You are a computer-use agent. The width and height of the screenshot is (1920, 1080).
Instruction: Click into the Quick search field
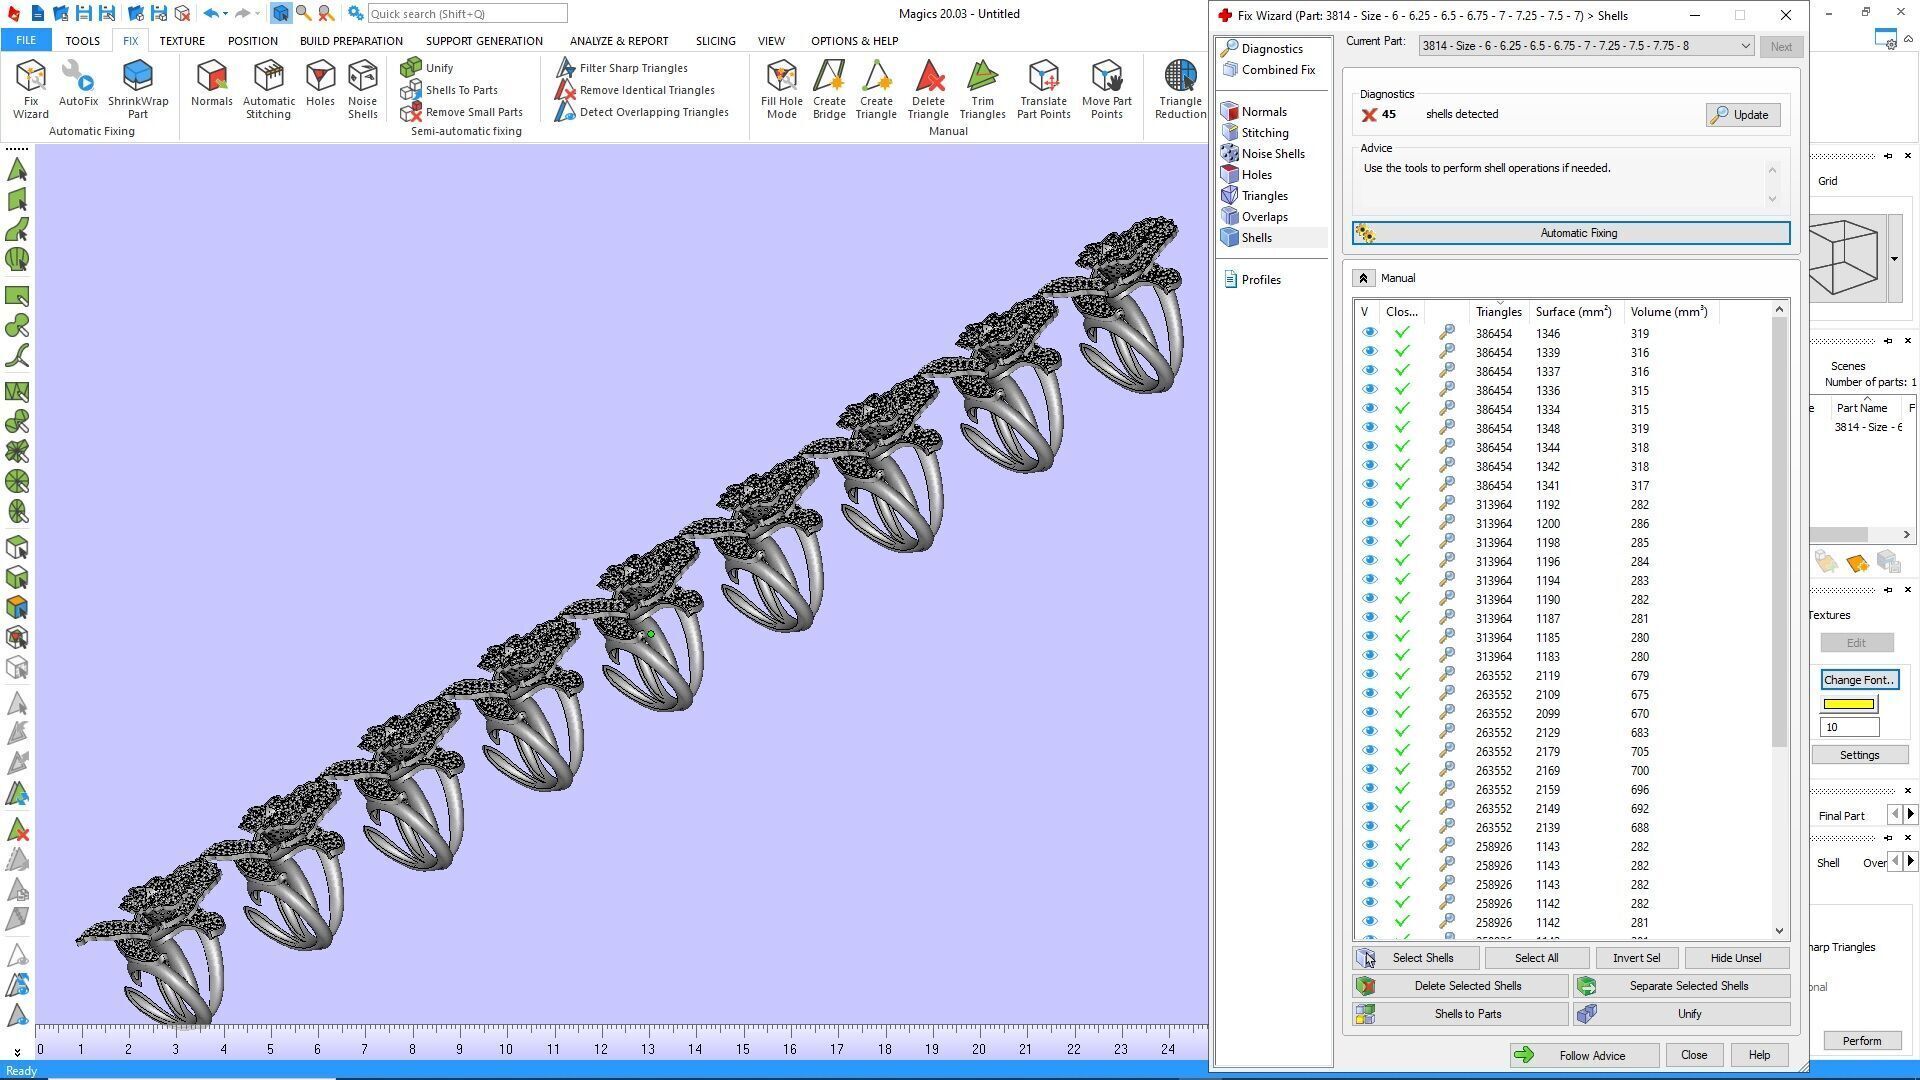point(467,14)
